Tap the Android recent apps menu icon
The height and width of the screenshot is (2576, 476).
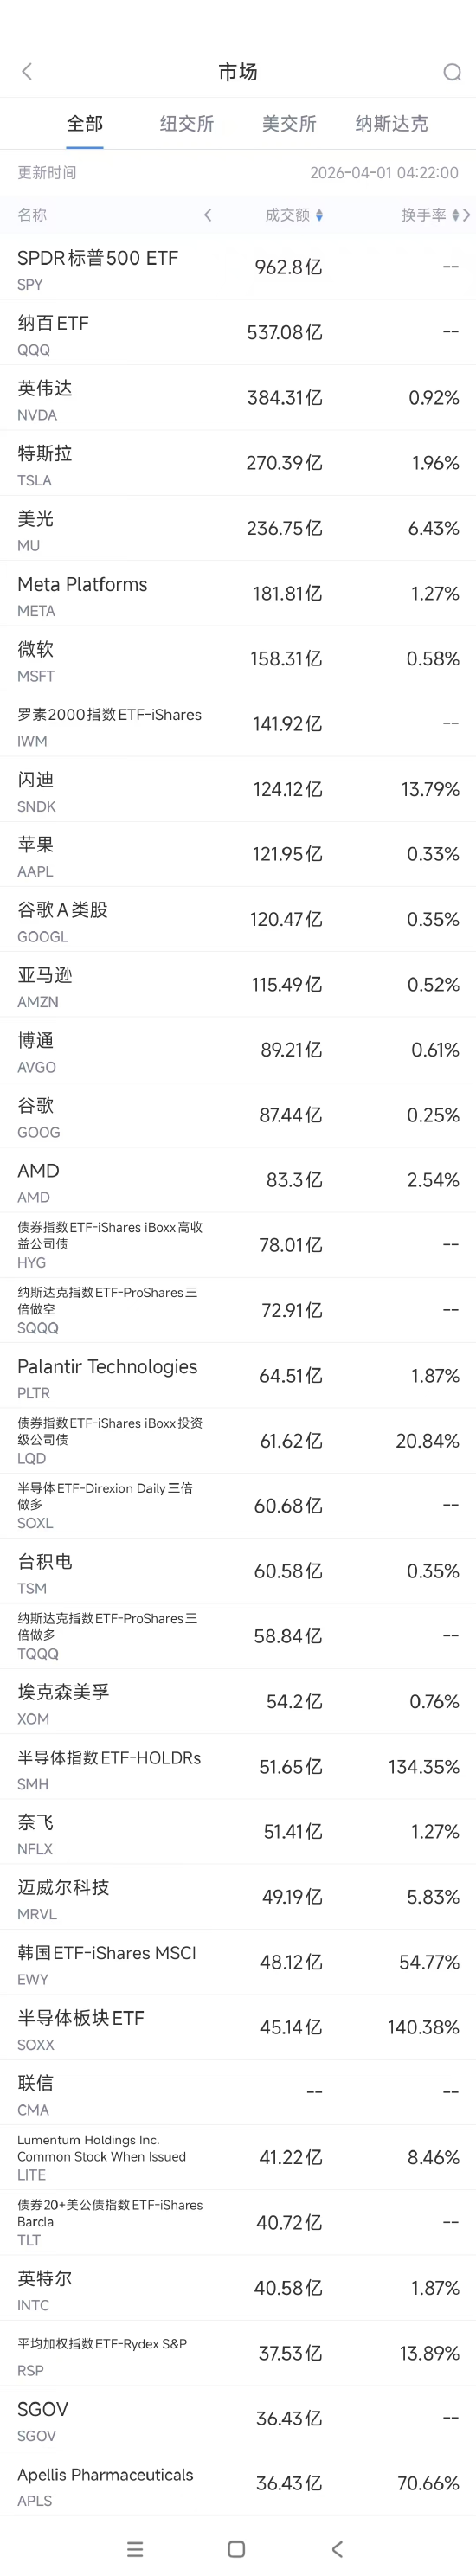click(x=136, y=2548)
